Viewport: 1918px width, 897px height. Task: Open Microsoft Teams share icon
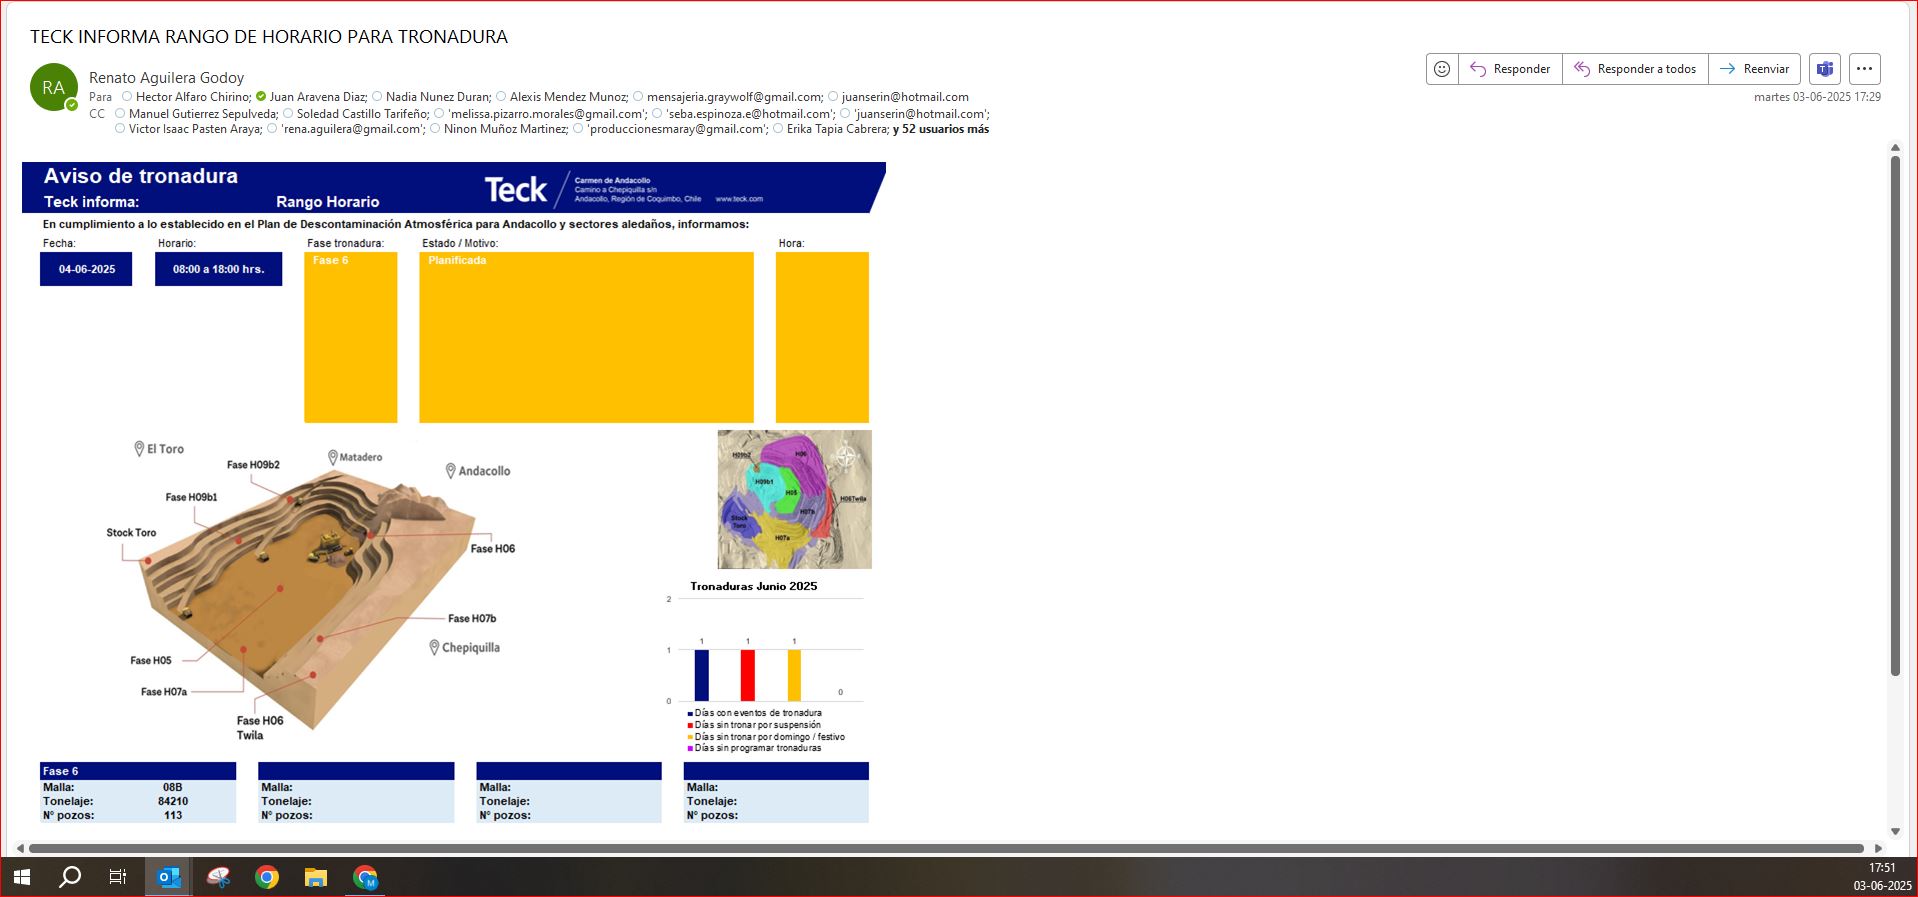[1825, 69]
